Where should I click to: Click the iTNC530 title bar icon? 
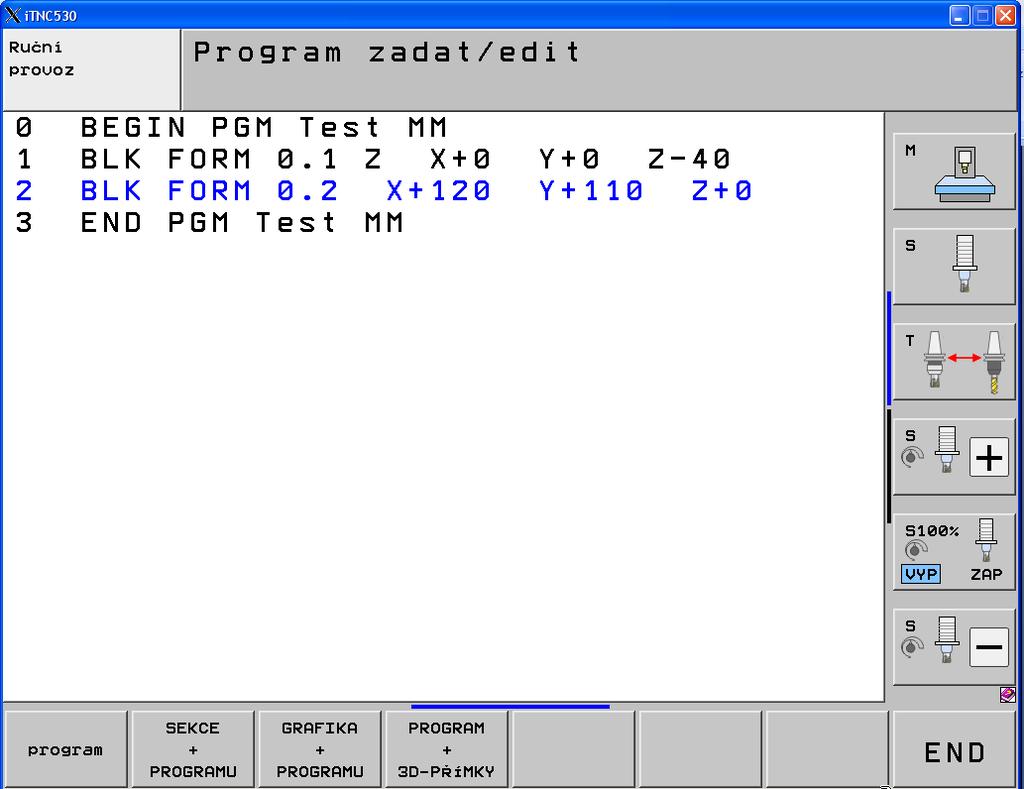12,15
